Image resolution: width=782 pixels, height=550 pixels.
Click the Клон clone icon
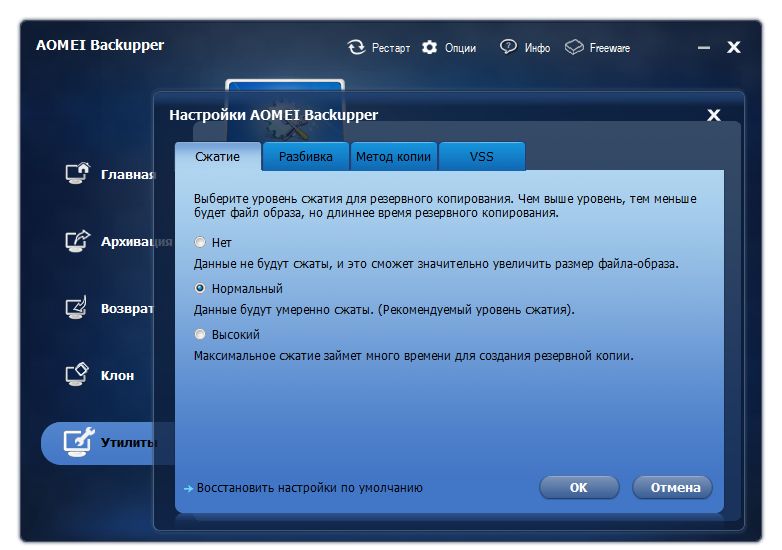77,374
